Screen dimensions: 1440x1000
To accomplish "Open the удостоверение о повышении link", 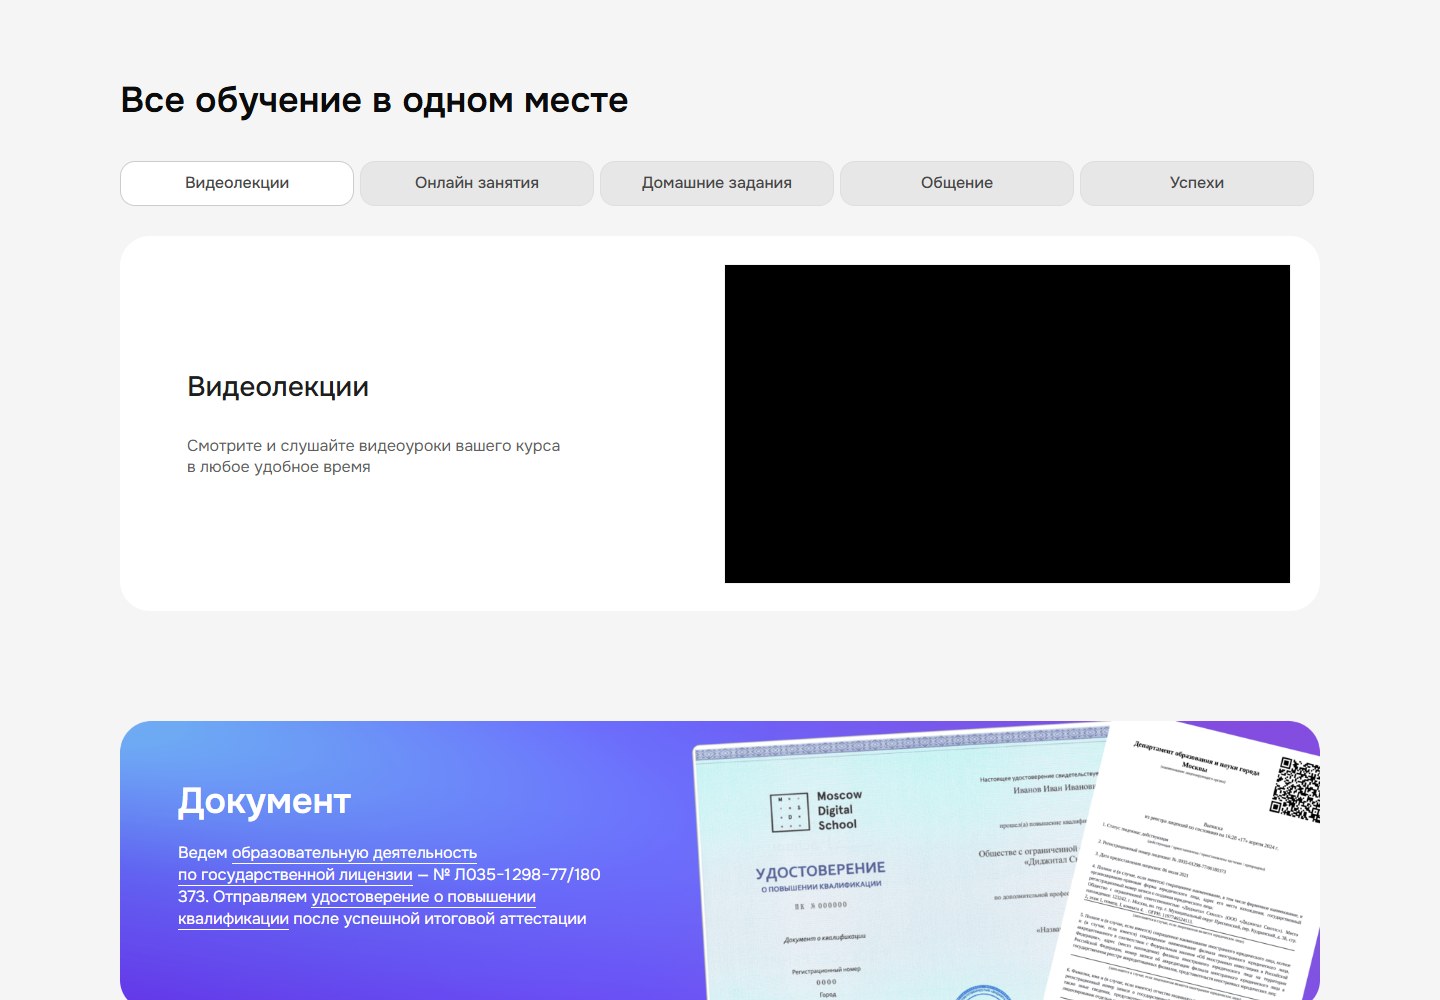I will click(424, 897).
